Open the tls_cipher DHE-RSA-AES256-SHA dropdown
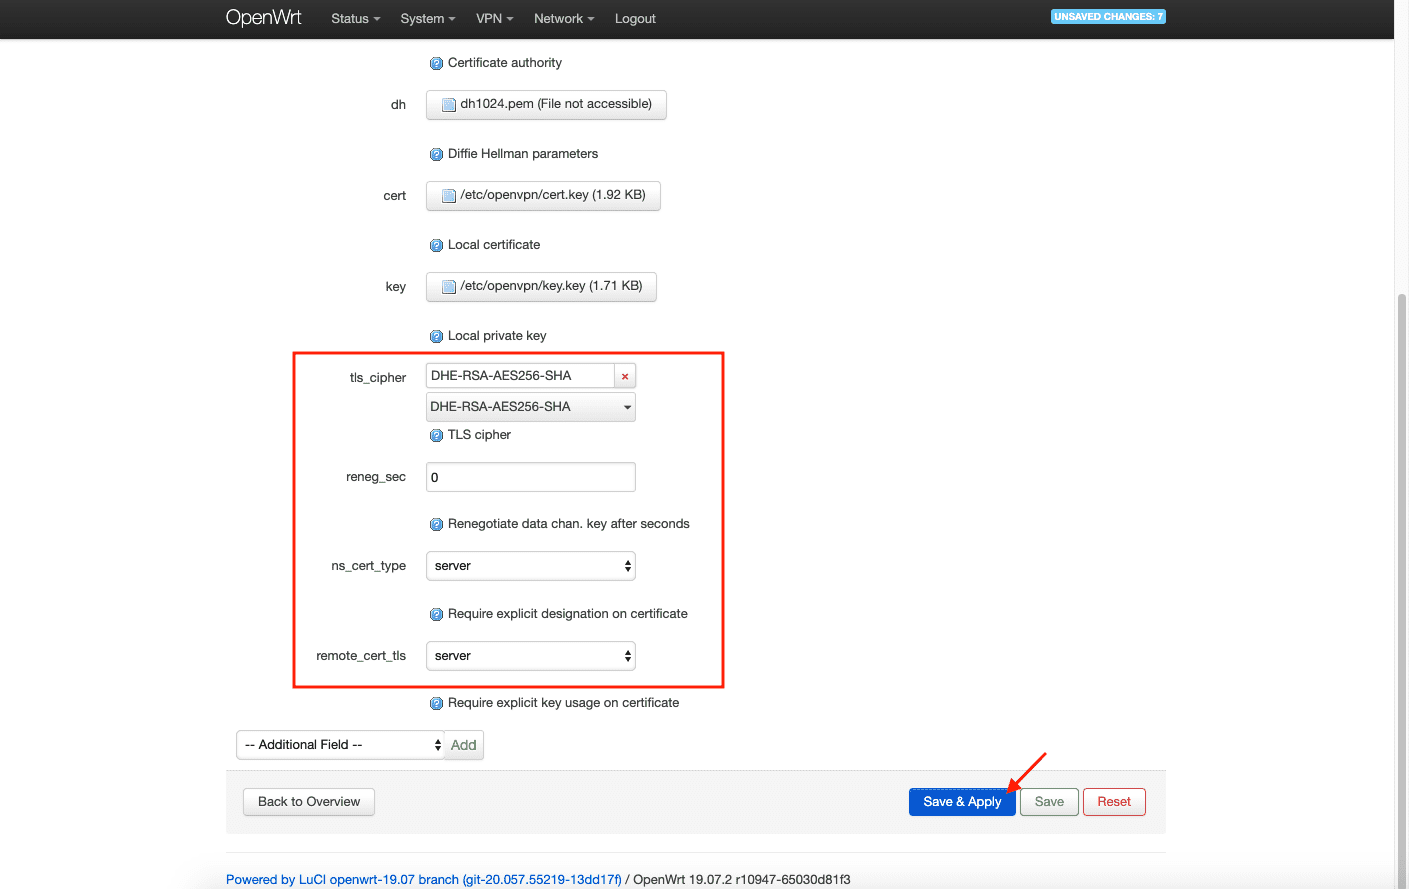Screen dimensions: 1409x889 530,407
